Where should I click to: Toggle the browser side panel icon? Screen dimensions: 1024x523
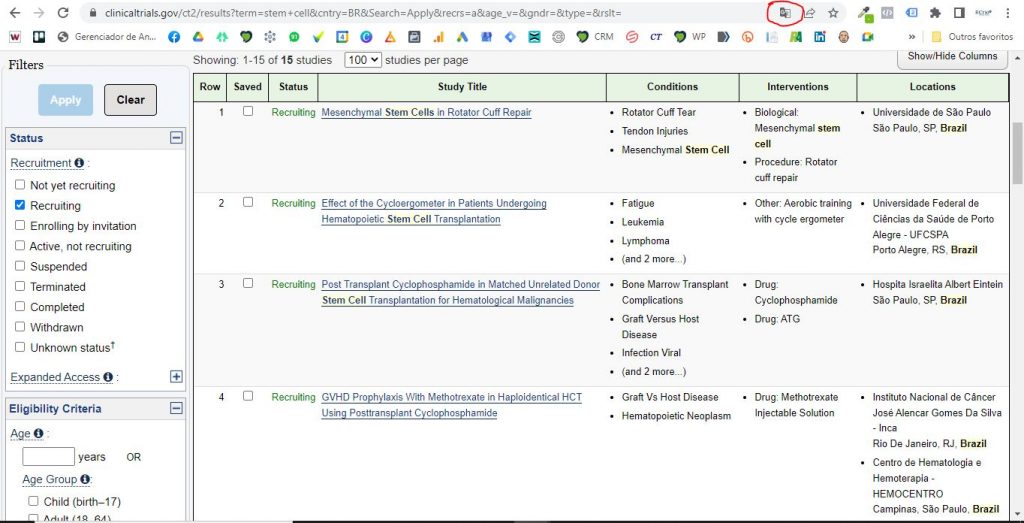coord(959,12)
